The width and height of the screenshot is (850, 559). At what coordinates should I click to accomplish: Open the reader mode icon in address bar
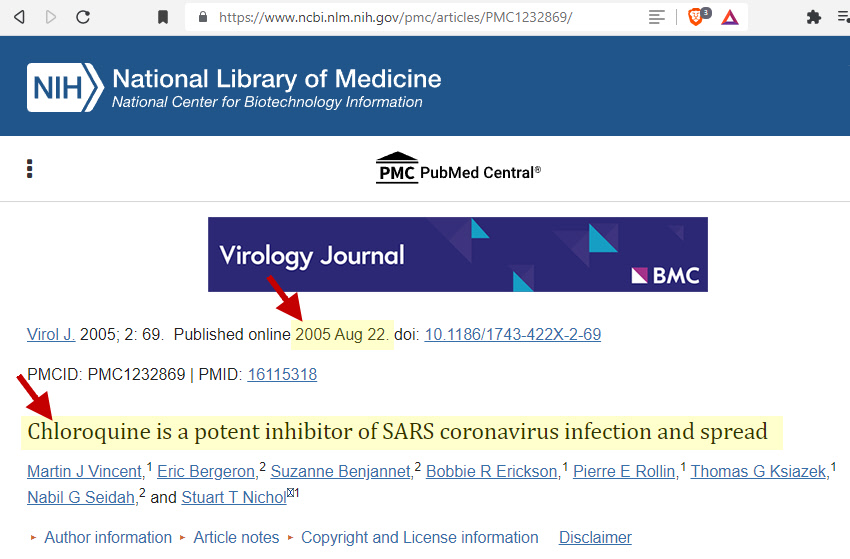656,17
